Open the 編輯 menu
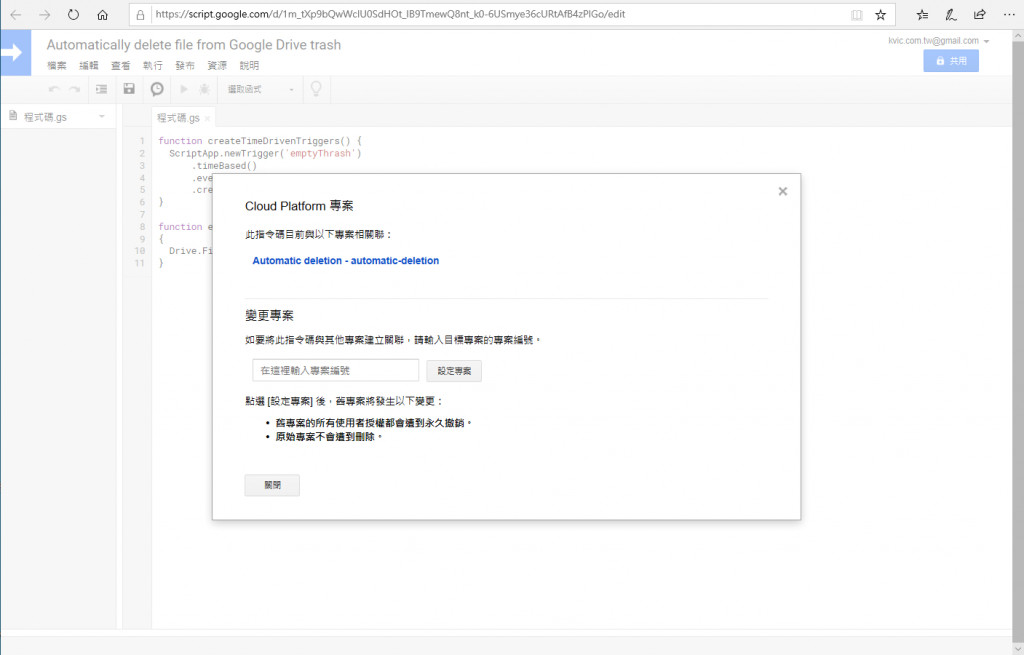 pyautogui.click(x=89, y=65)
